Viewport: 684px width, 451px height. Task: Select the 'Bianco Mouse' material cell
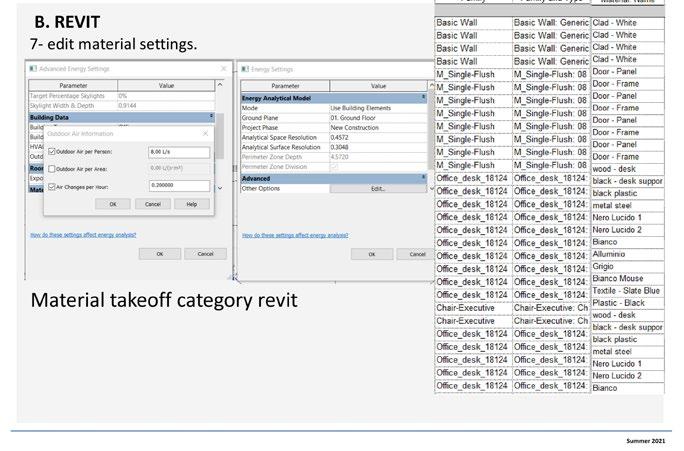pyautogui.click(x=627, y=278)
